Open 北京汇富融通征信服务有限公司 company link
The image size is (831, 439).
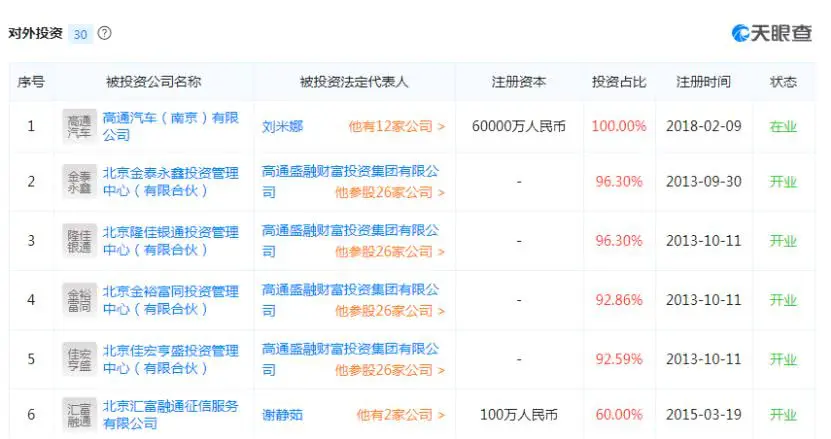pos(171,415)
